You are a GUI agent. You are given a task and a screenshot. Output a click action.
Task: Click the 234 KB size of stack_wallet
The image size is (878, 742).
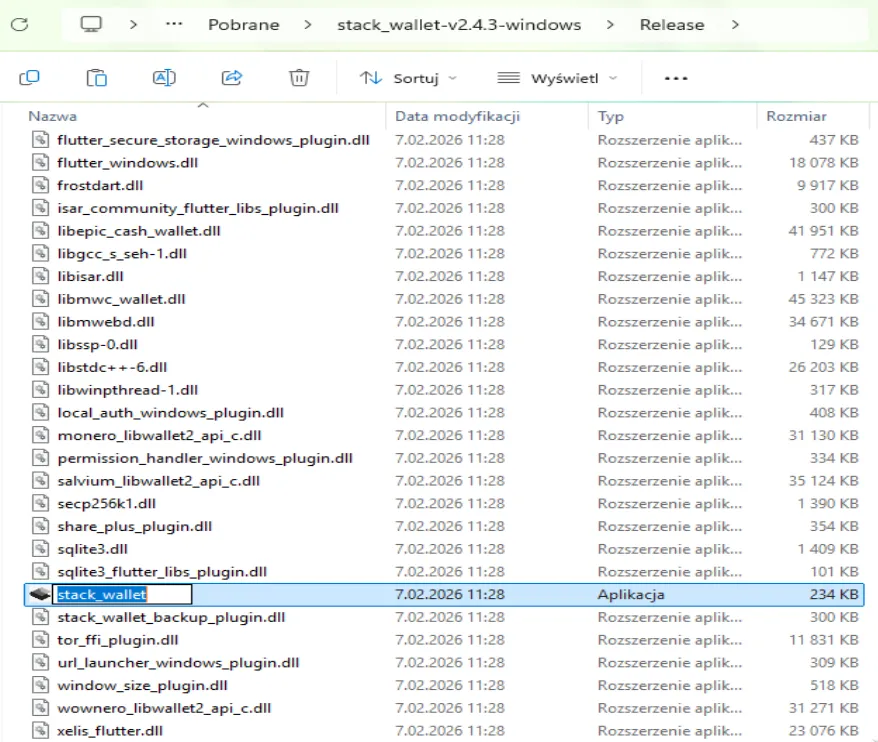point(833,594)
